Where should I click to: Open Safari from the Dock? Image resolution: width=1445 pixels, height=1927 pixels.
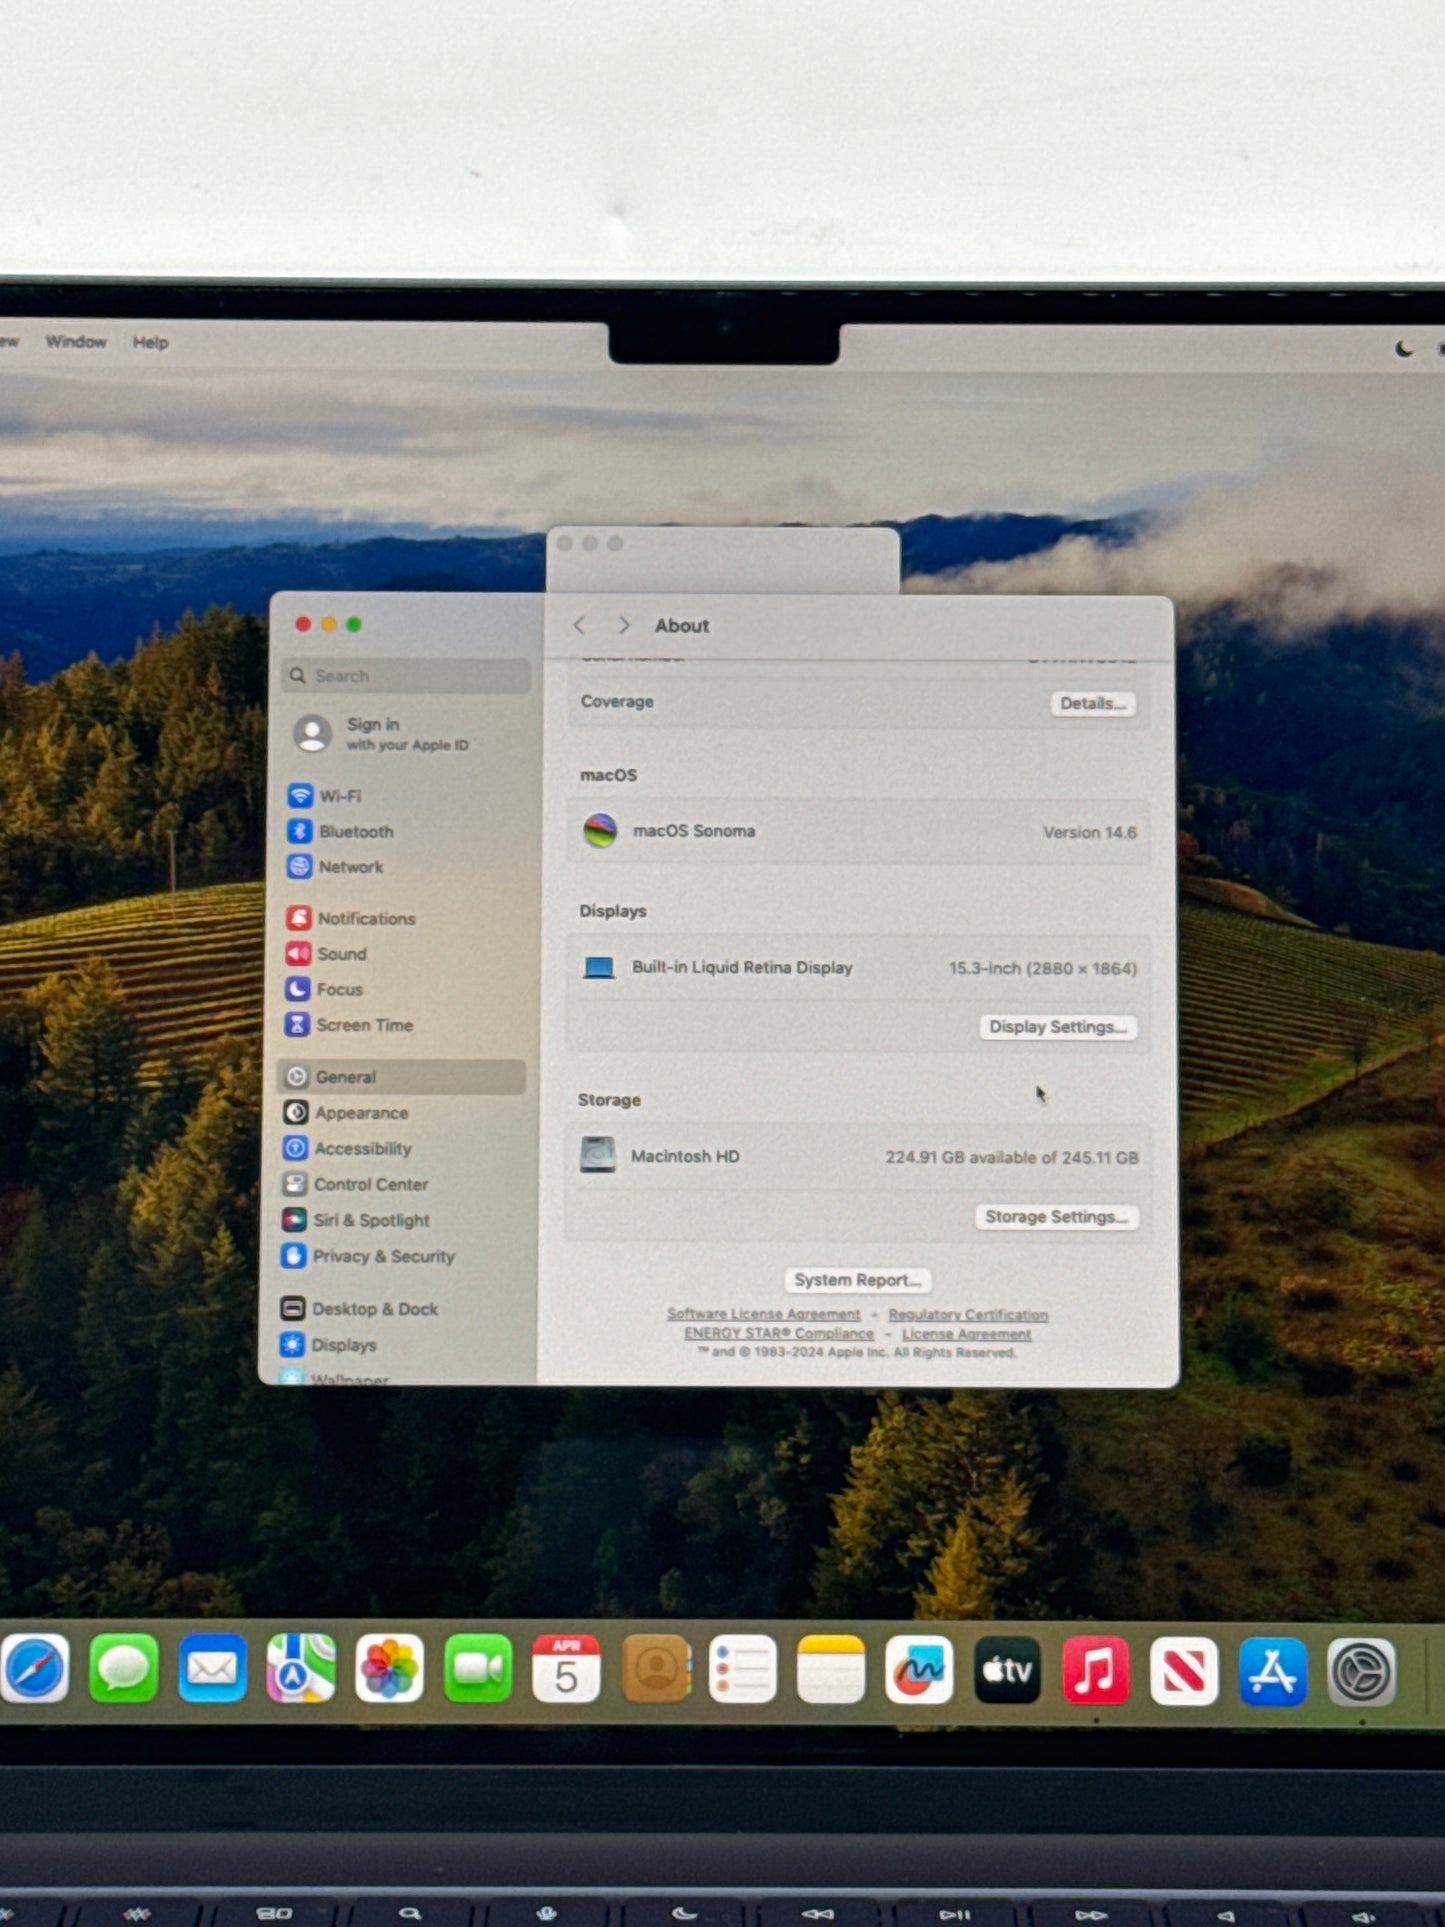coord(36,1669)
